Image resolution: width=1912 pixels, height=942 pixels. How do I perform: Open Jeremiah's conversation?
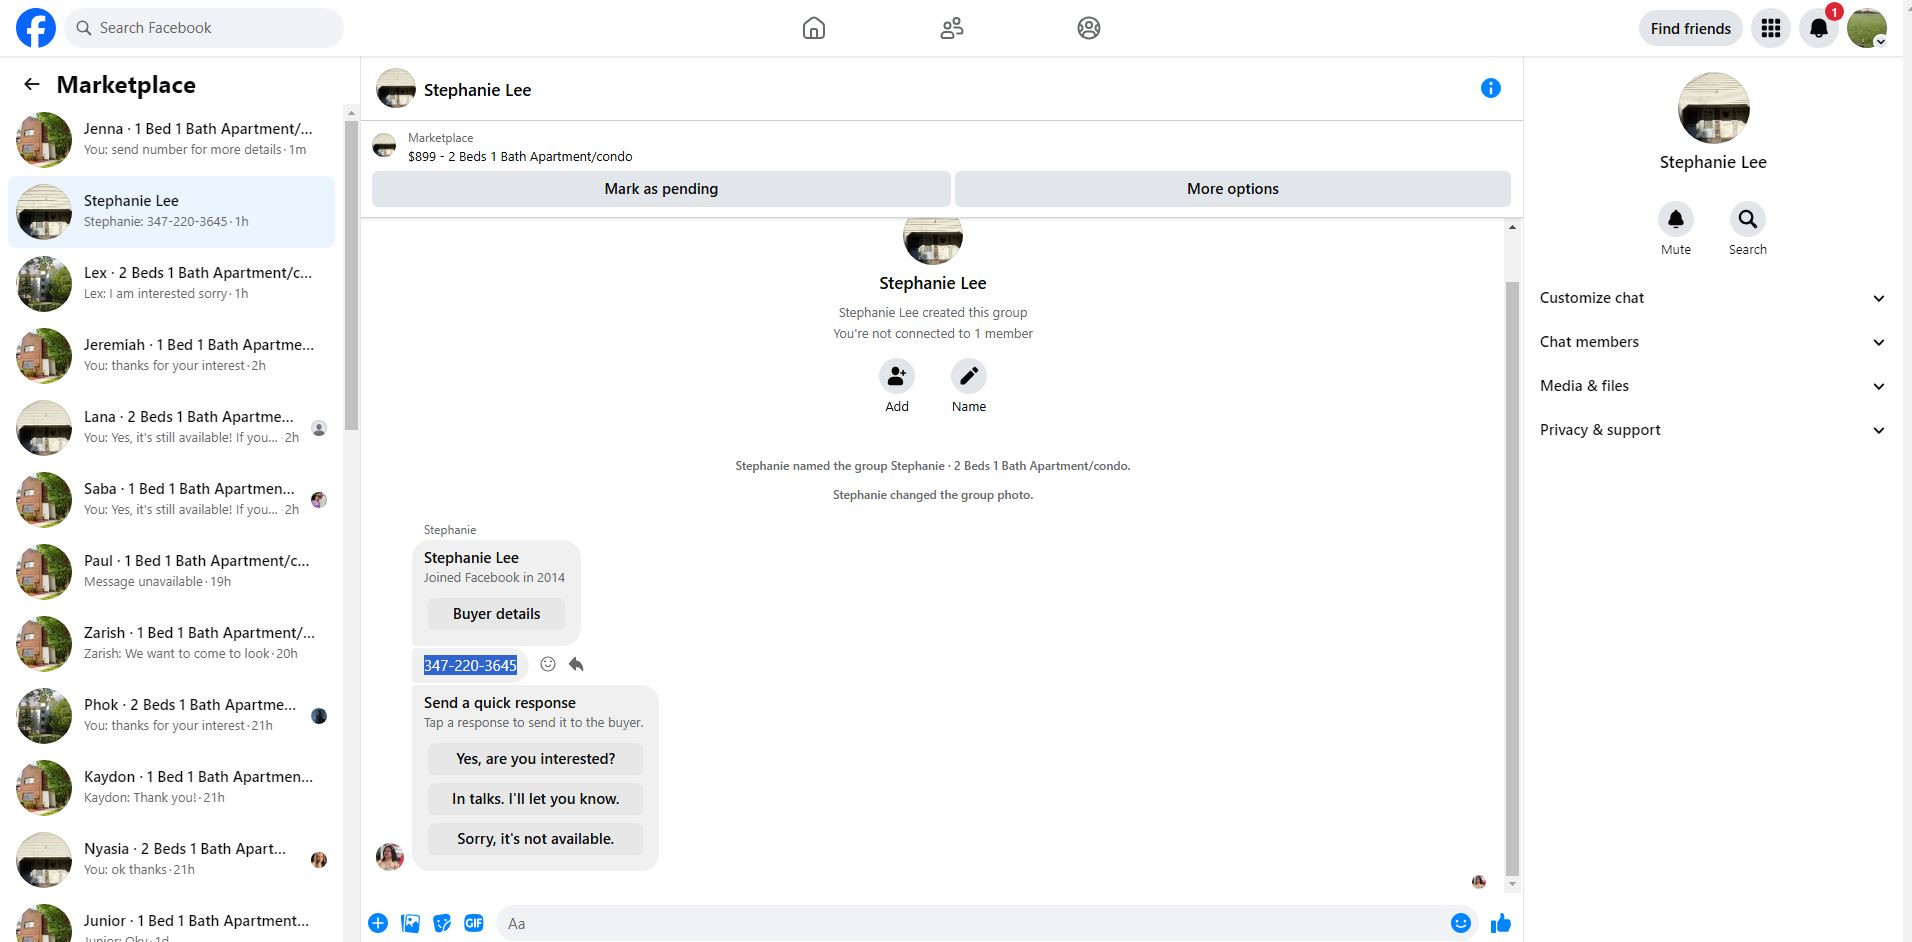[x=172, y=356]
